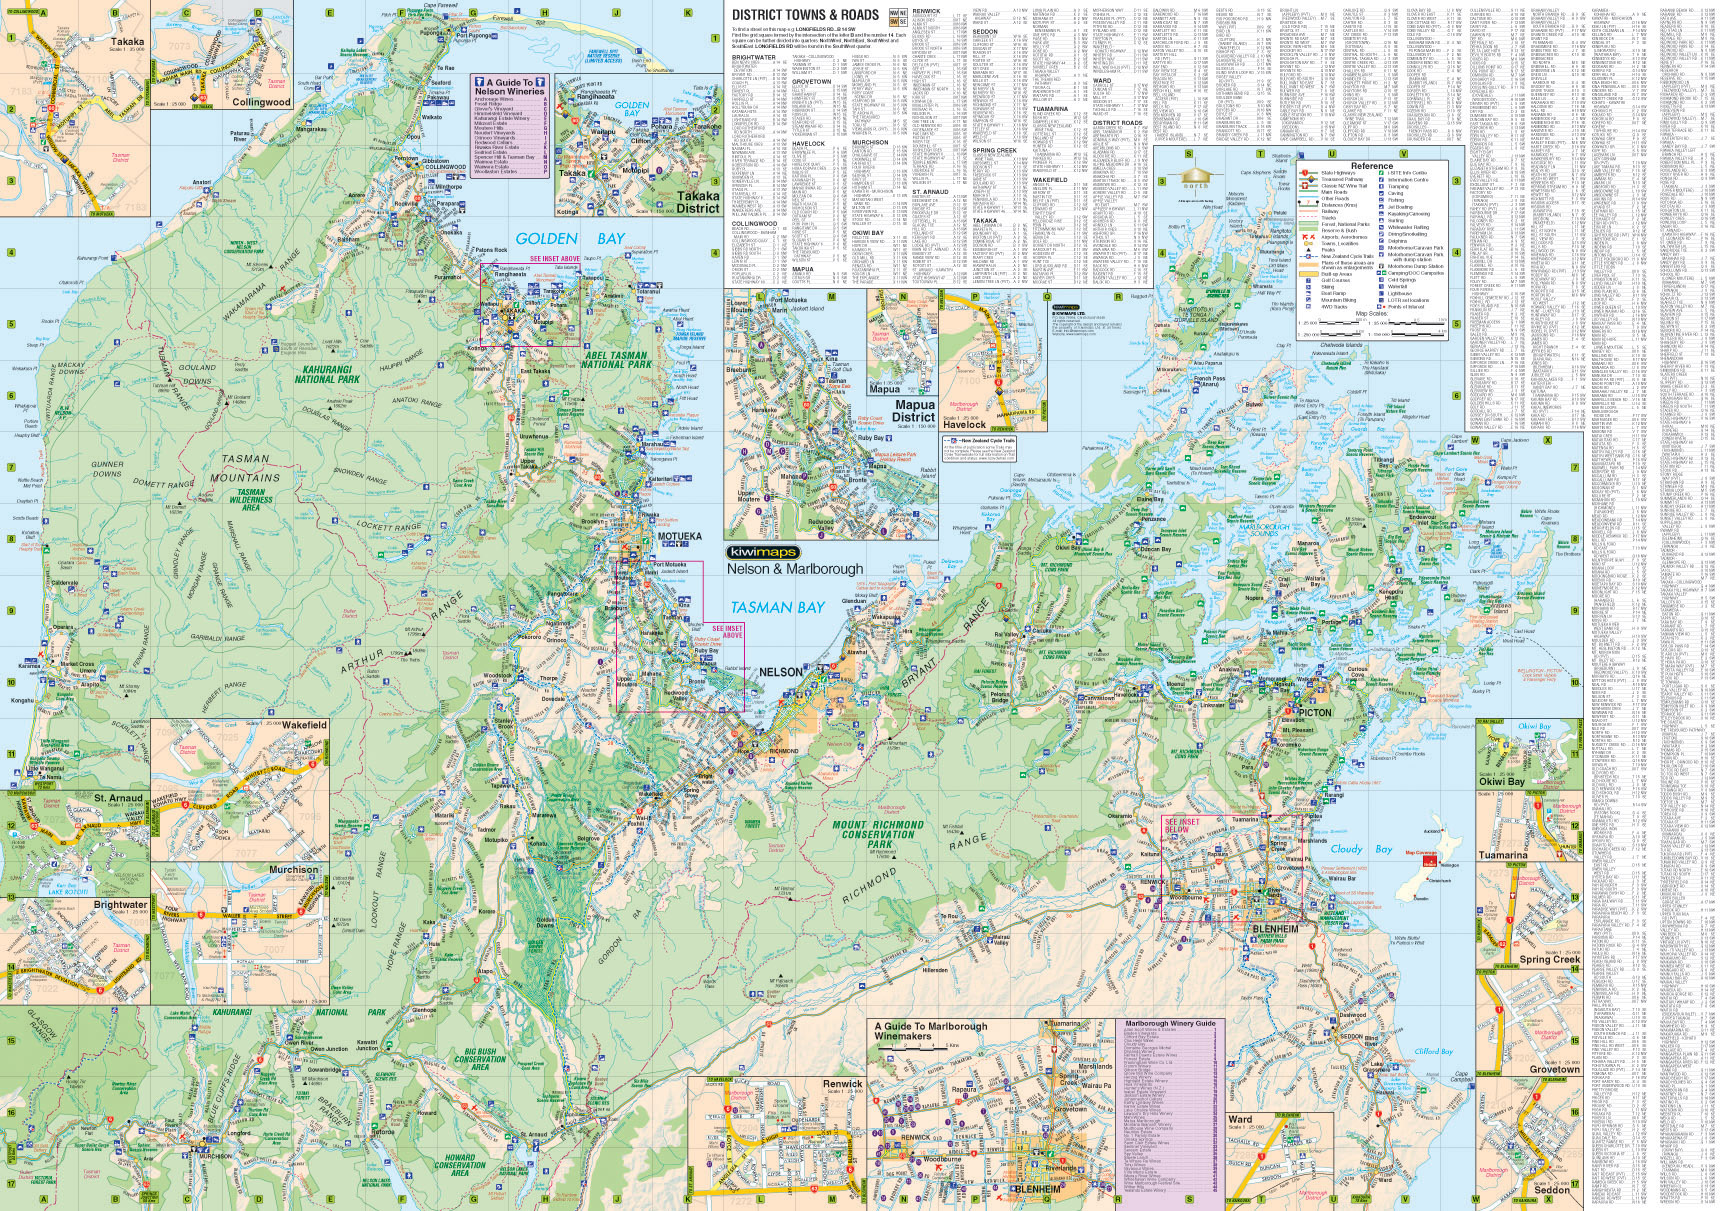
Task: Click the 'Spring Creek' inset map title
Action: [1549, 959]
